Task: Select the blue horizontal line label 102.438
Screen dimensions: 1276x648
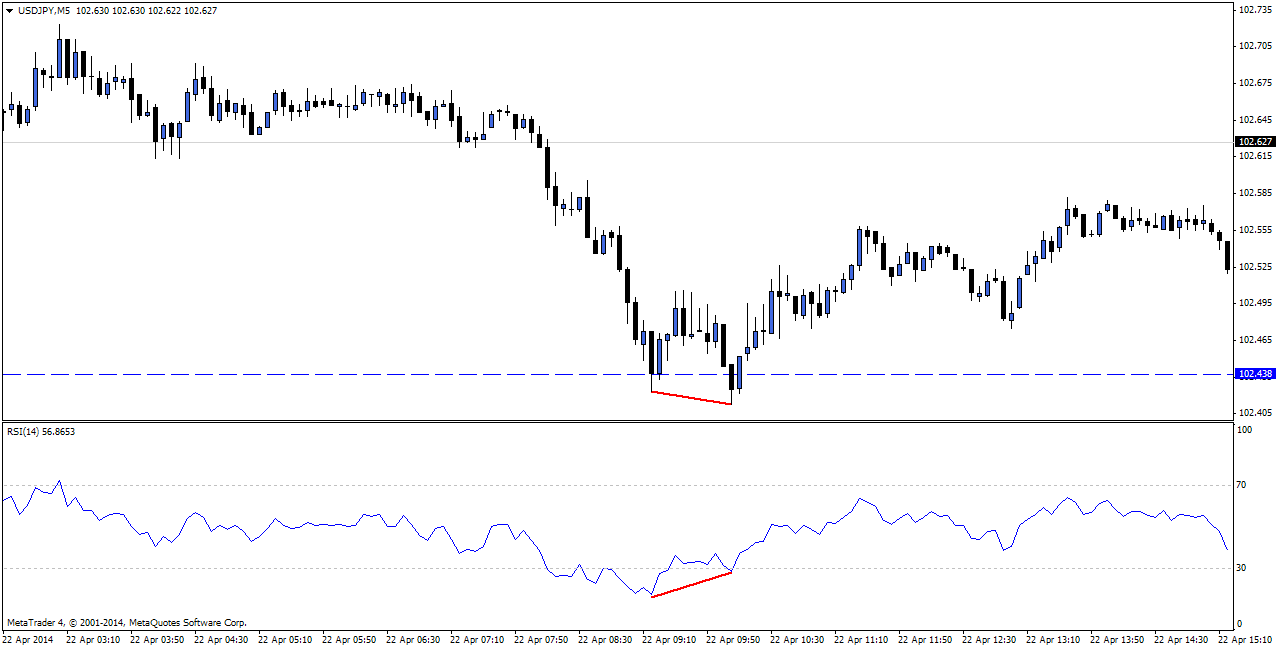Action: (1253, 374)
